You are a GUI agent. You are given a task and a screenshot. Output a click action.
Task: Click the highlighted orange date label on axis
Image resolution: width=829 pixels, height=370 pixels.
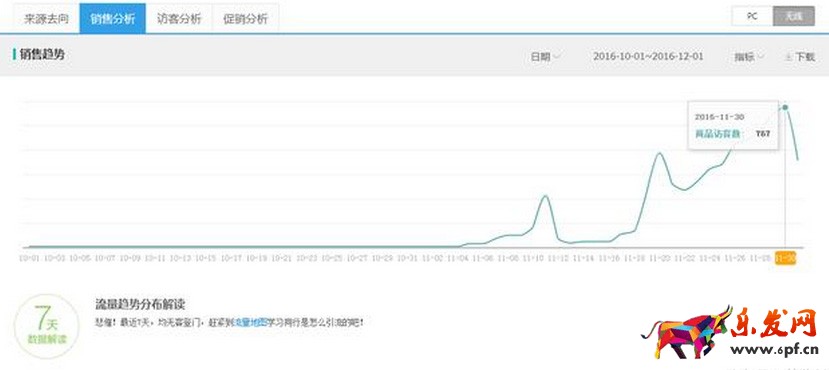tap(785, 258)
